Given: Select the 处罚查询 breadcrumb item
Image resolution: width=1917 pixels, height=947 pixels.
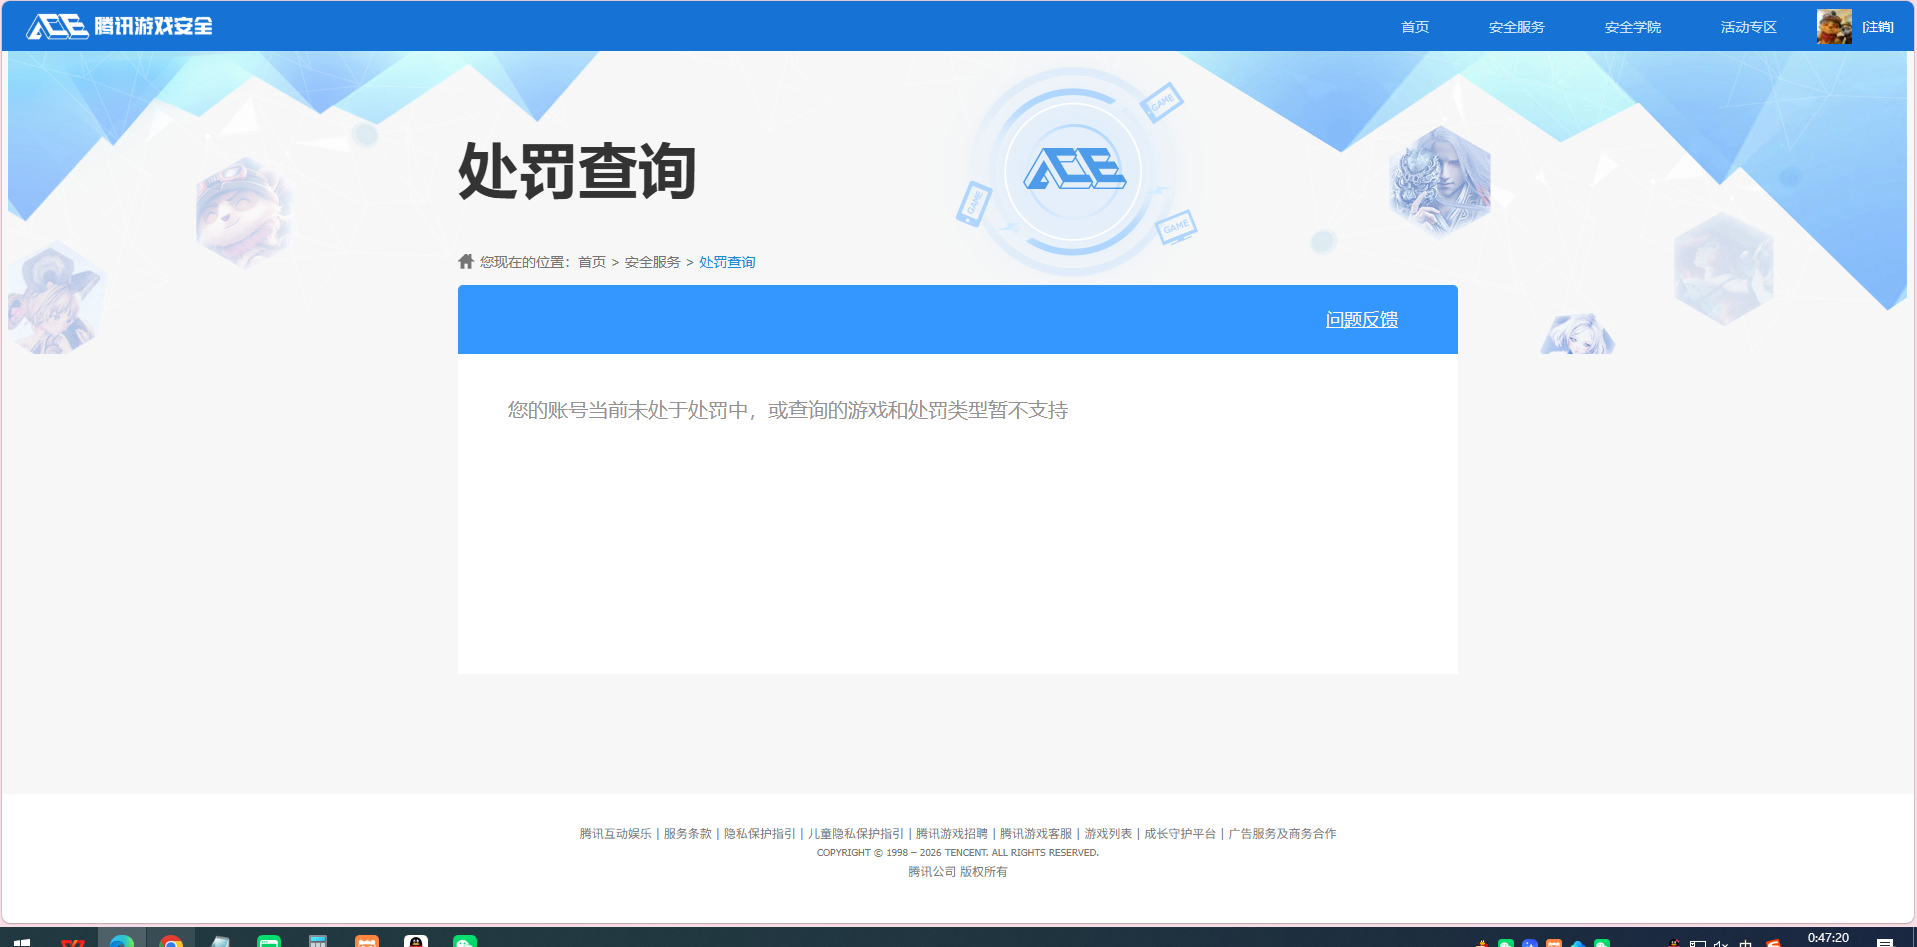Looking at the screenshot, I should pos(727,262).
